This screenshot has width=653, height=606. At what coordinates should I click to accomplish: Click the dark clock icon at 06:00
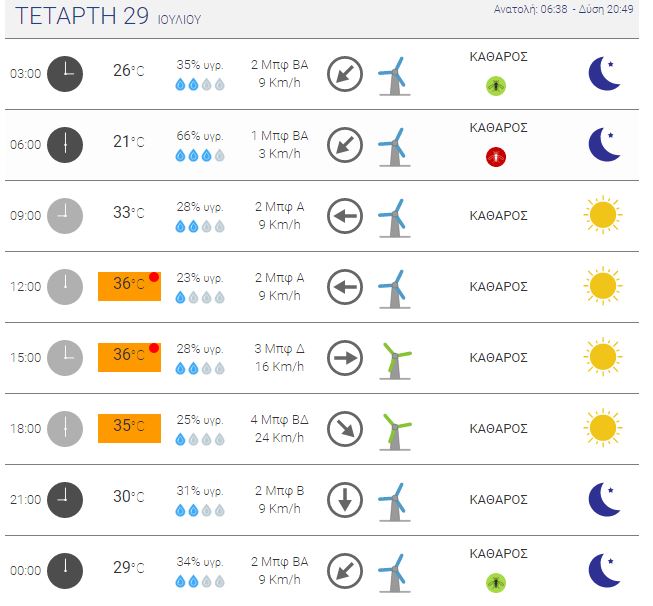(x=65, y=145)
